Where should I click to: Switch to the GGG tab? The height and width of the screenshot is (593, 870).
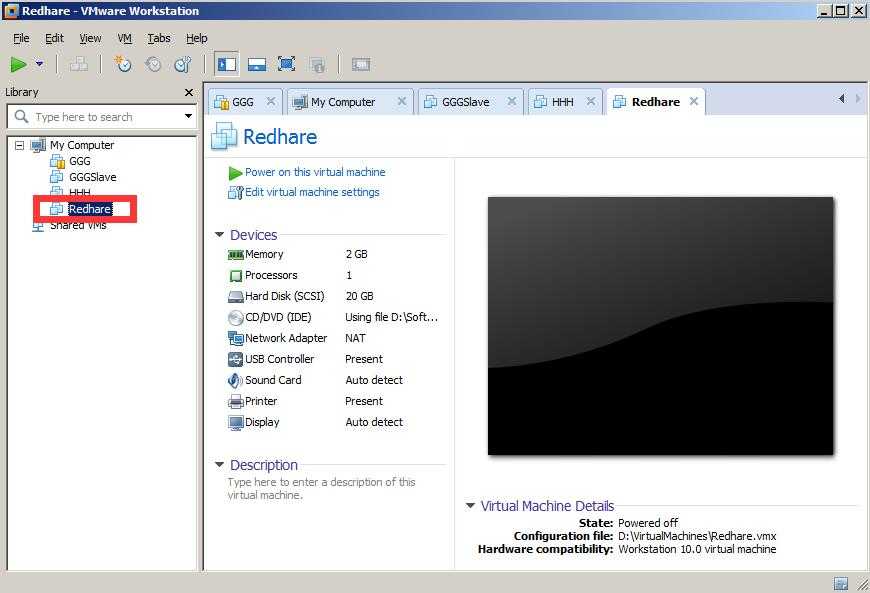click(x=242, y=102)
